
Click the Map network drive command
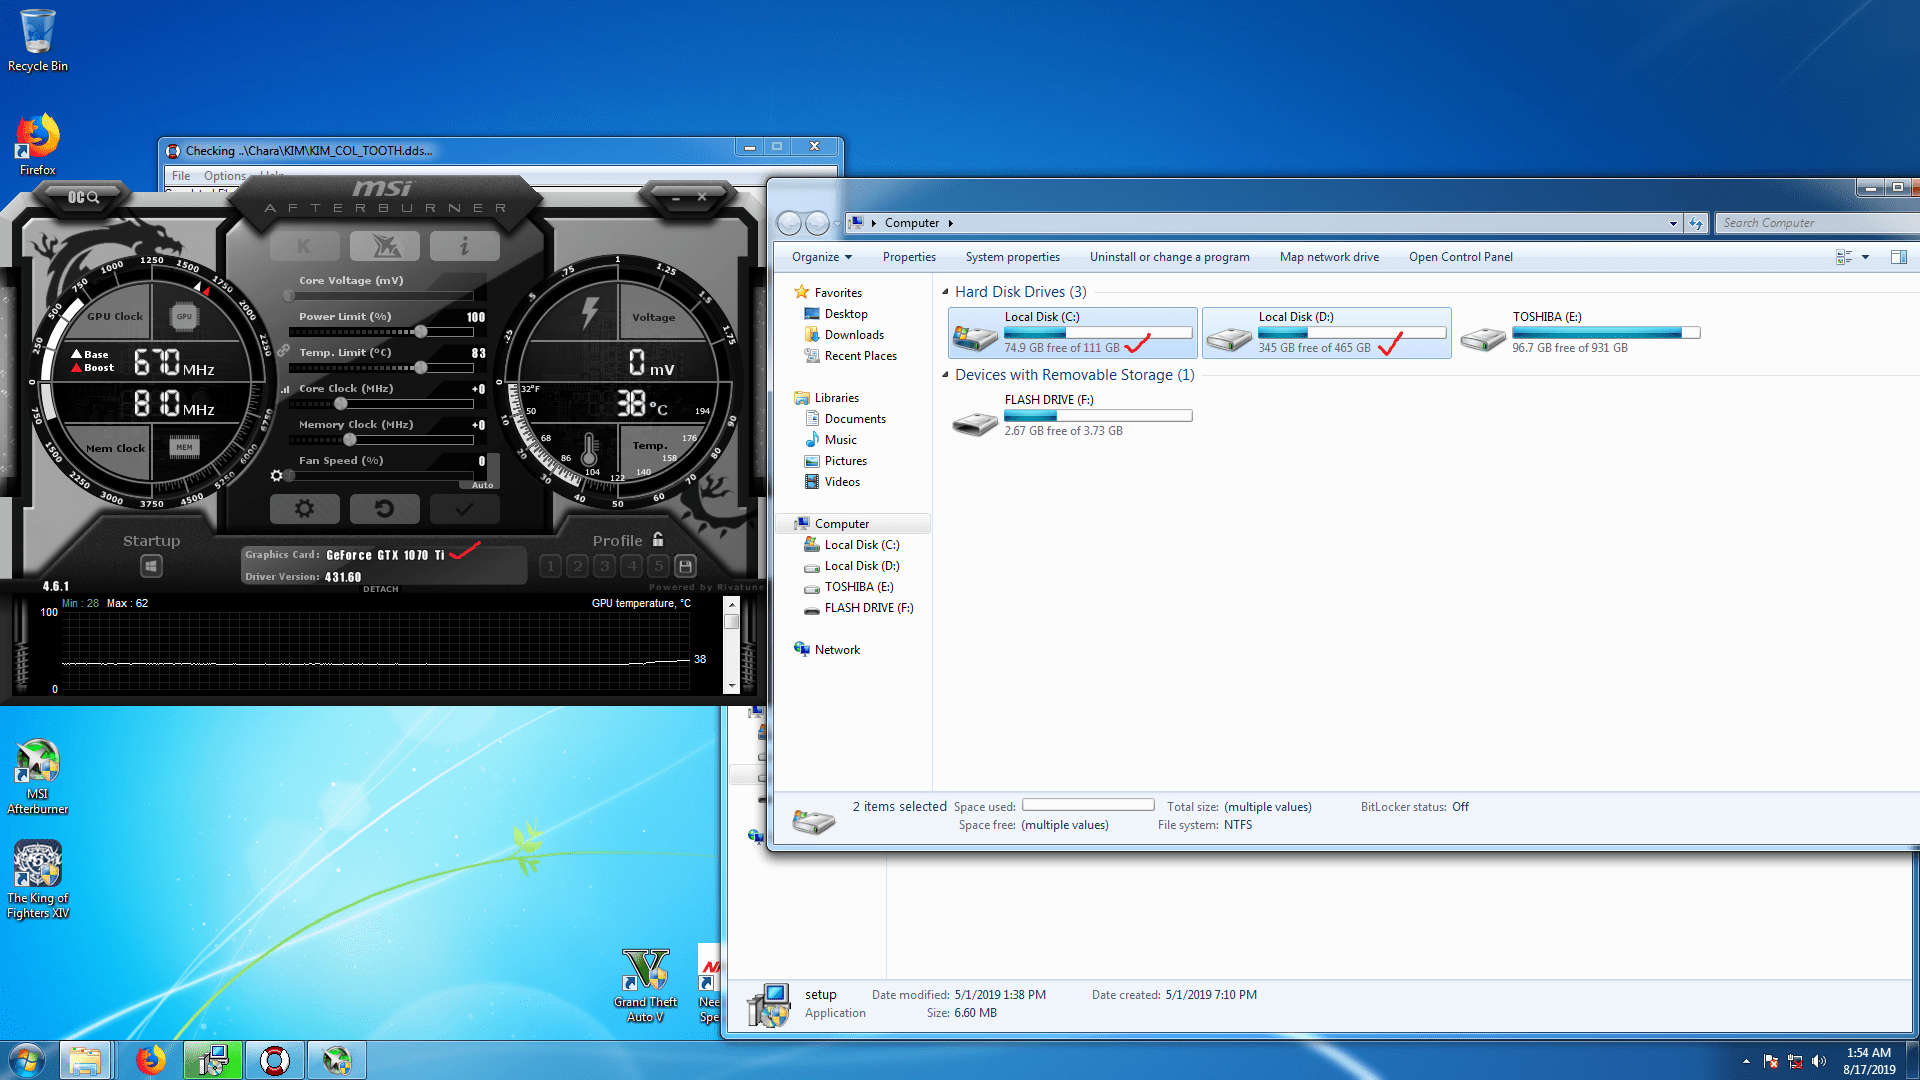tap(1329, 257)
